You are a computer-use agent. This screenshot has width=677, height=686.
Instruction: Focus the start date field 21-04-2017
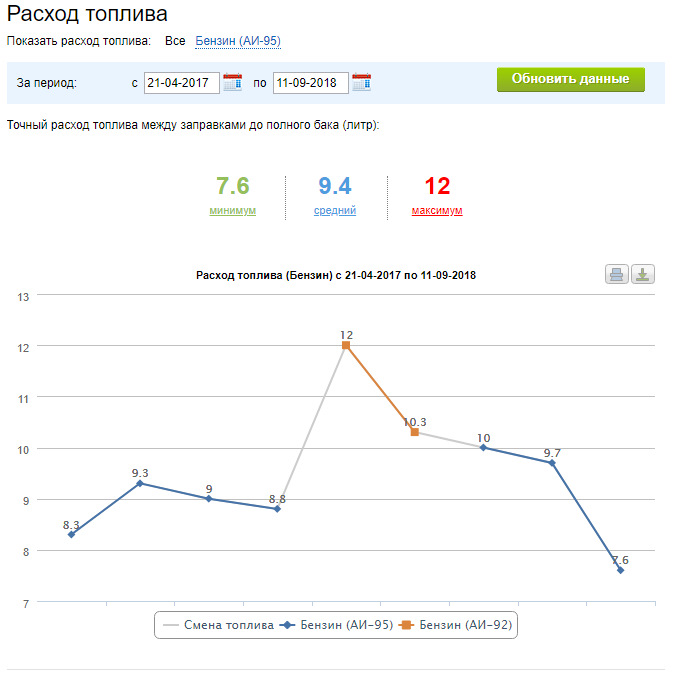coord(181,83)
